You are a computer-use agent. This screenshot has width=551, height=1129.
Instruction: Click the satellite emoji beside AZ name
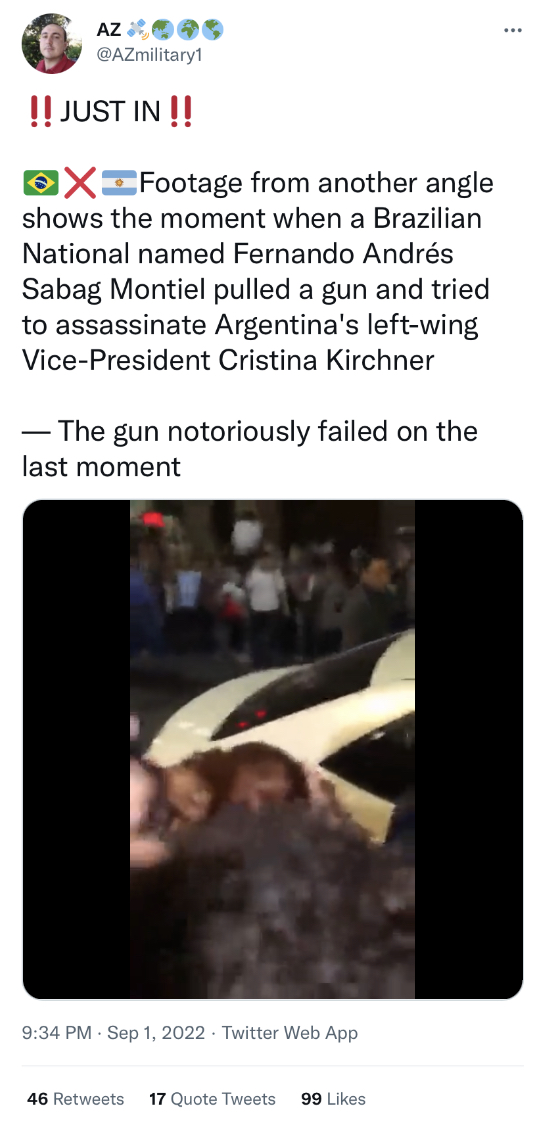click(138, 30)
